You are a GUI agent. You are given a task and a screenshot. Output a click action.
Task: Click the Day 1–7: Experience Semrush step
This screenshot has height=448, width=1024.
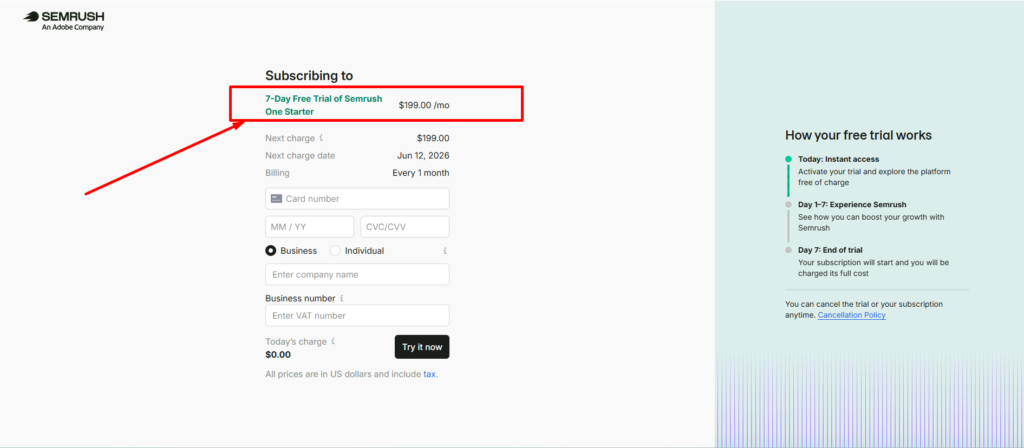(x=852, y=204)
